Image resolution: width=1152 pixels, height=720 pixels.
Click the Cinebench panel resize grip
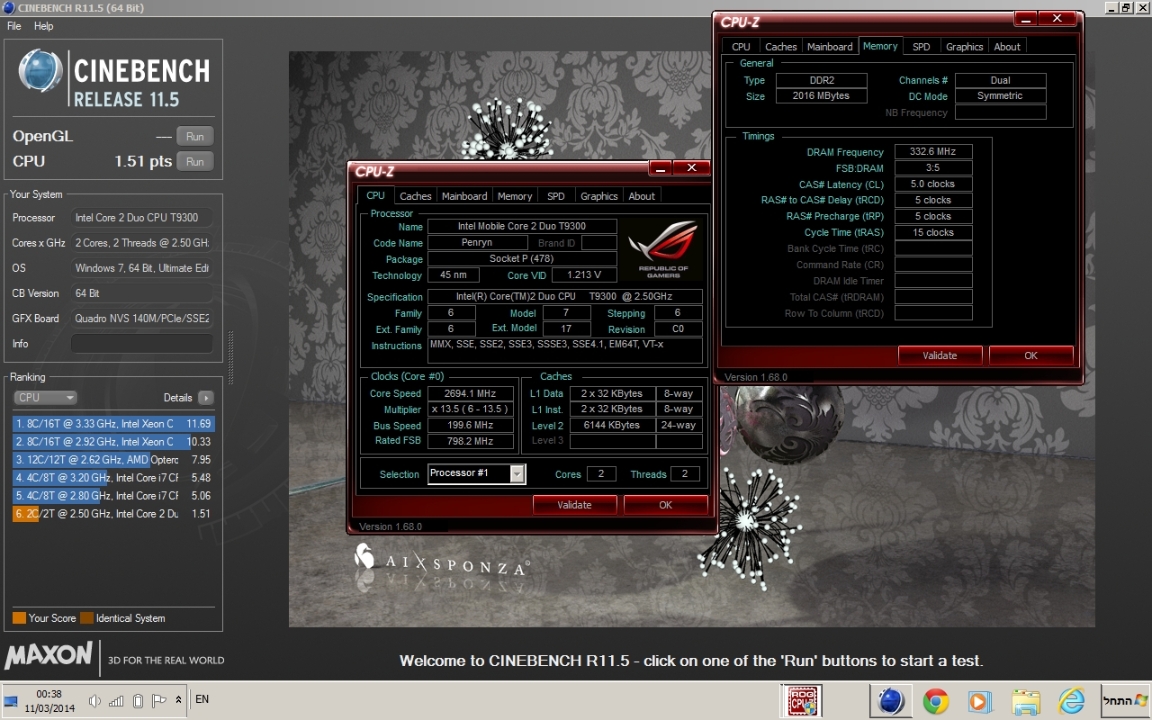[x=231, y=358]
